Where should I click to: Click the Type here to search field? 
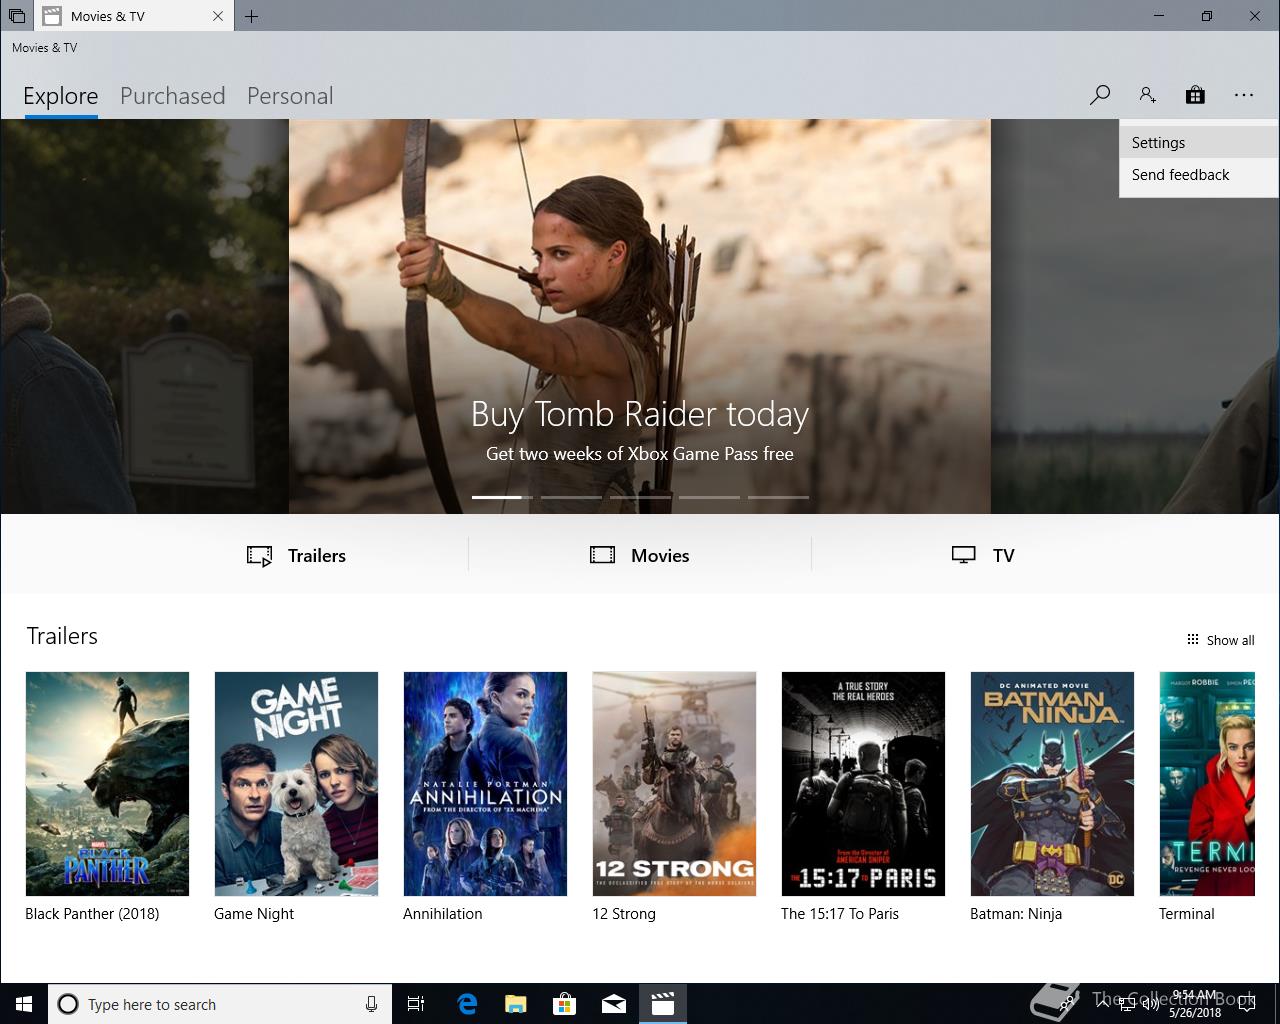coord(220,1004)
